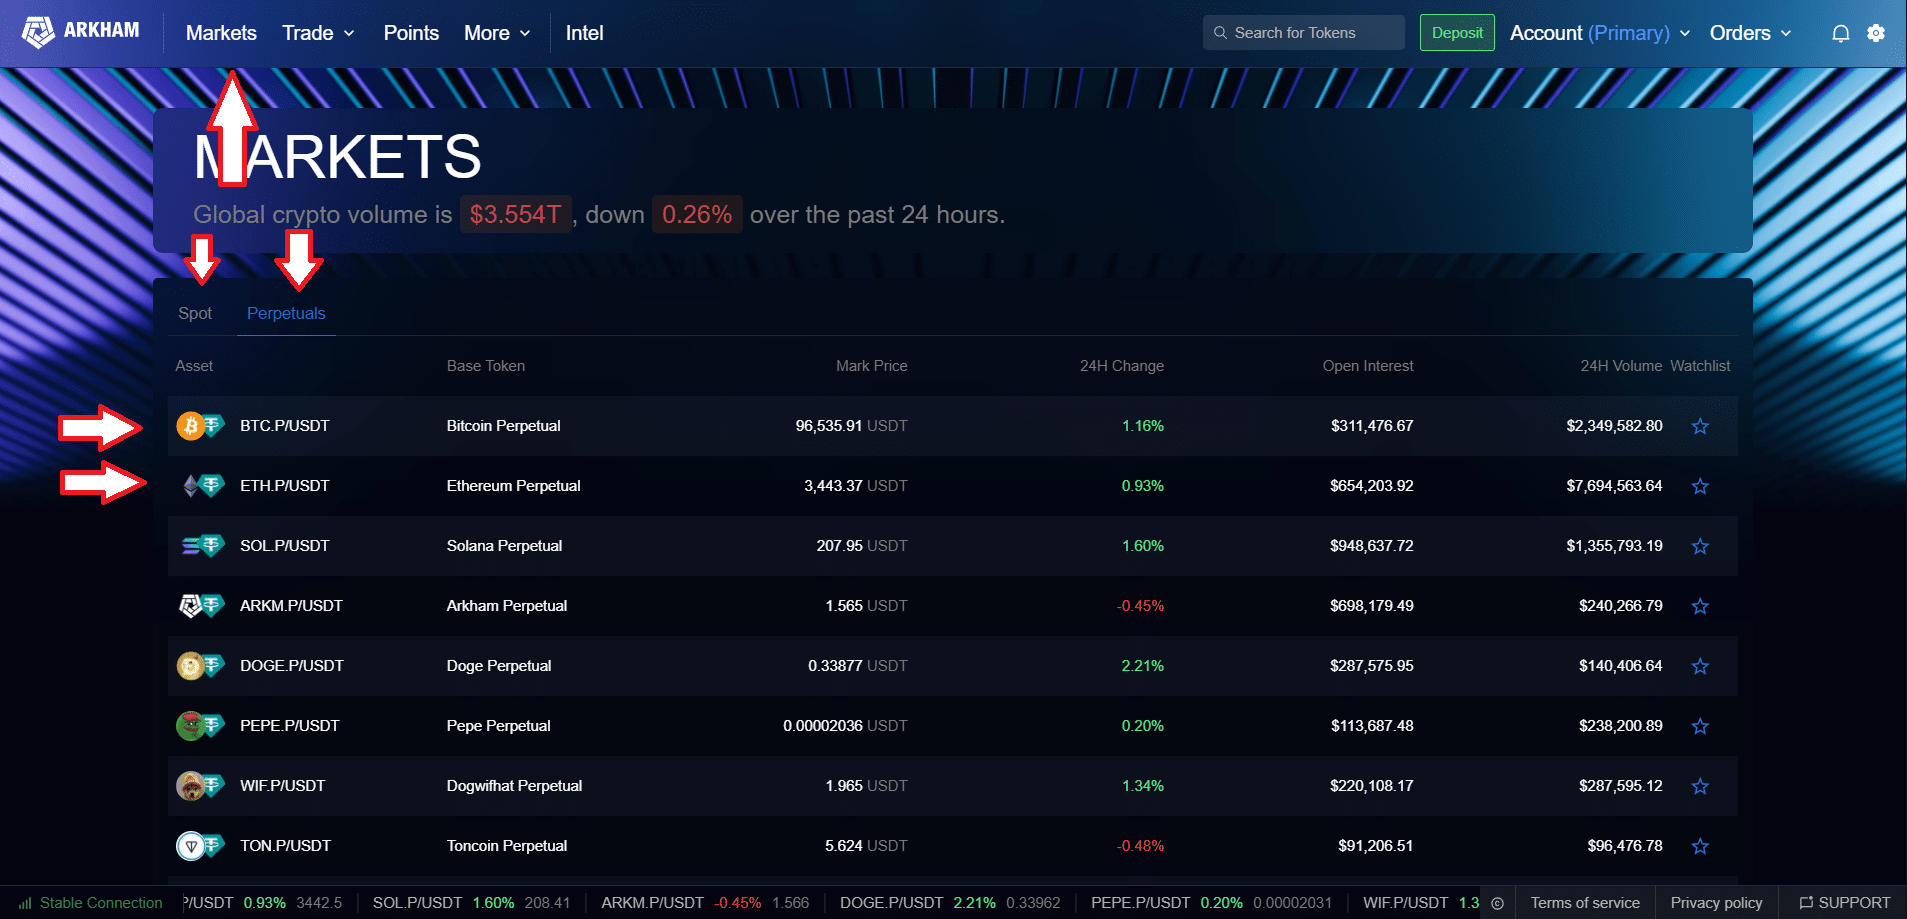Sort by Base Token column header
The height and width of the screenshot is (919, 1907).
pos(486,366)
